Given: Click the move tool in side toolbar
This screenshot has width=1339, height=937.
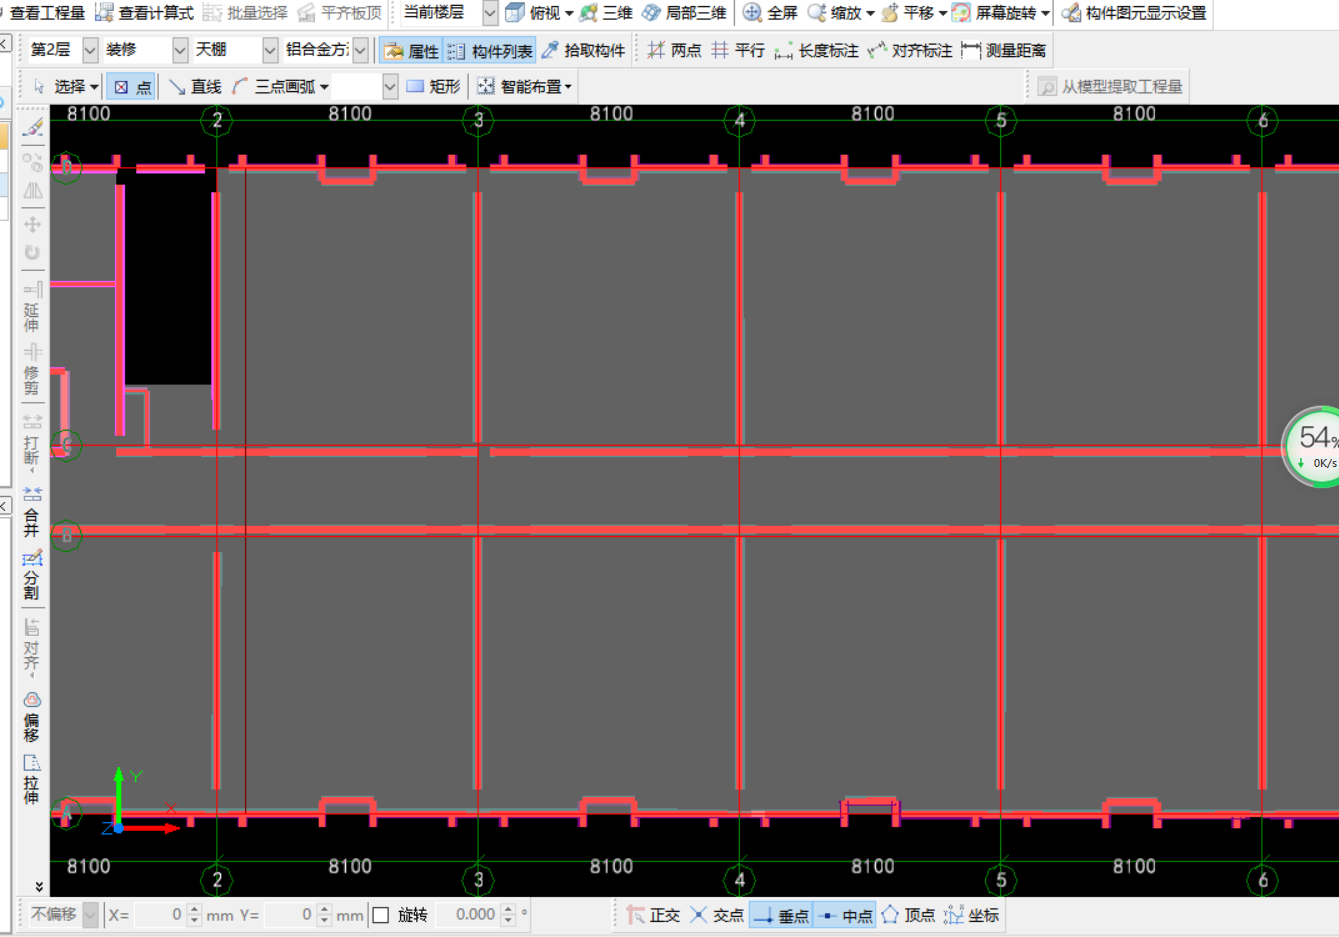Looking at the screenshot, I should tap(32, 224).
